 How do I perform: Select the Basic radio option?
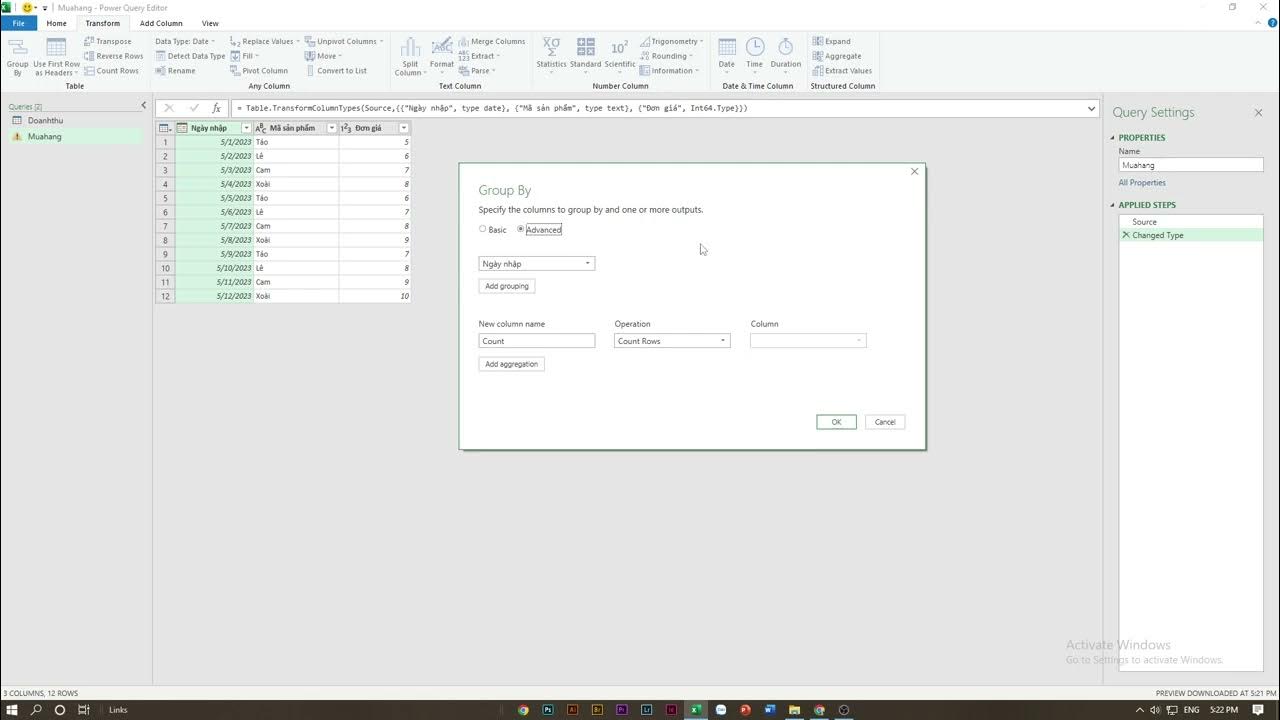[482, 229]
